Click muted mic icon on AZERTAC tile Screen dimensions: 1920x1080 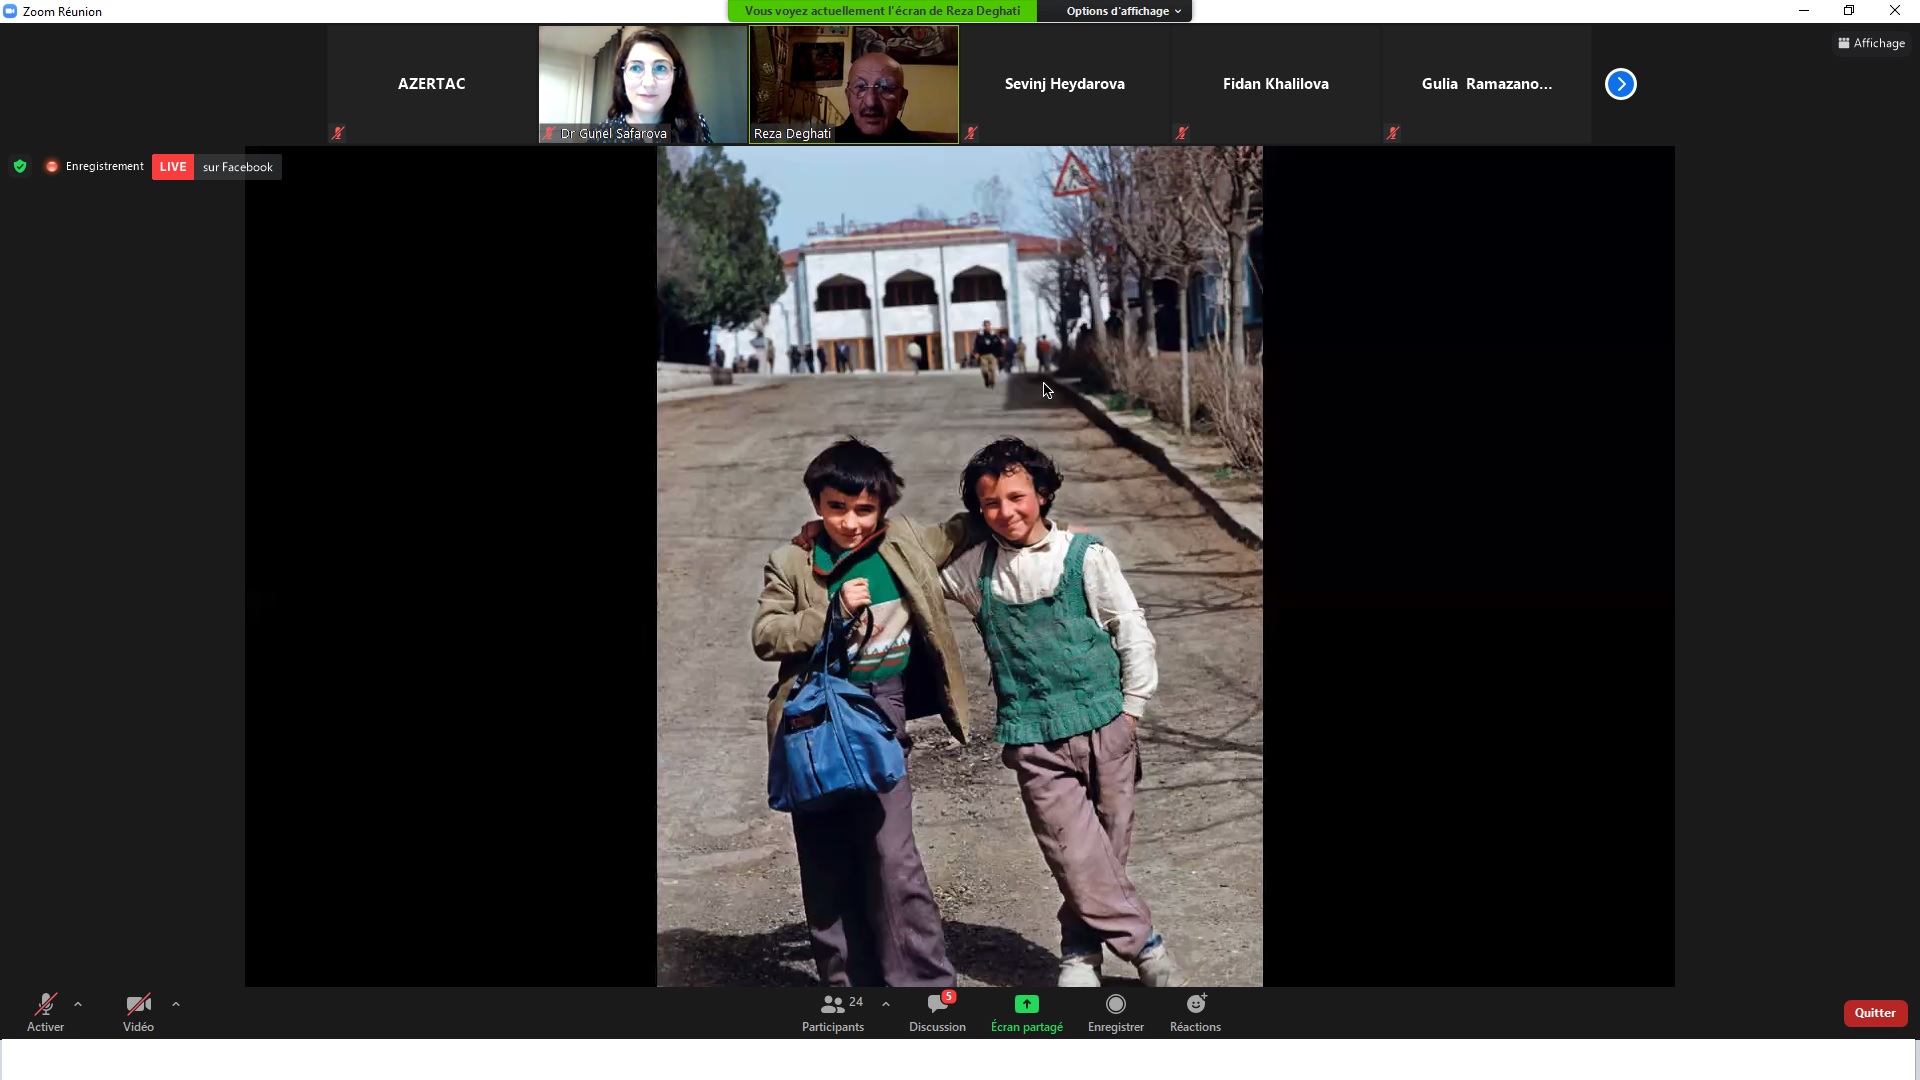(338, 133)
